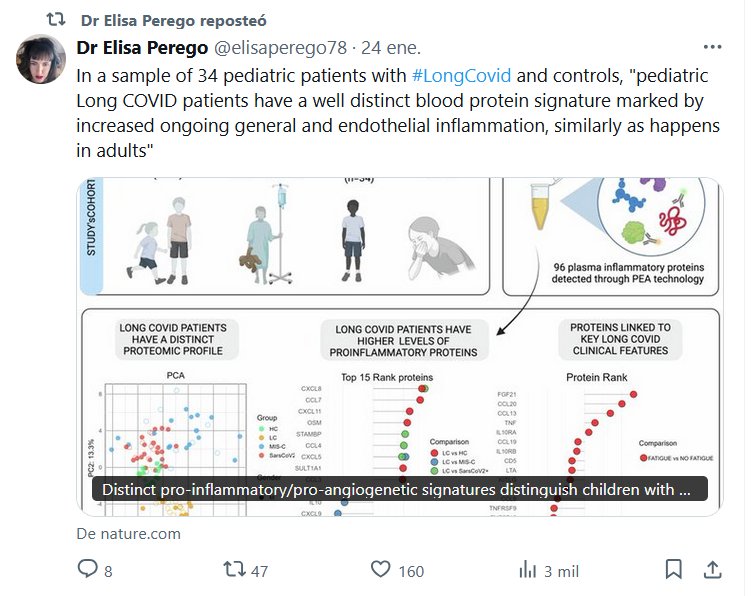Click the @elisaperego78 handle
The width and height of the screenshot is (756, 596).
[x=292, y=48]
